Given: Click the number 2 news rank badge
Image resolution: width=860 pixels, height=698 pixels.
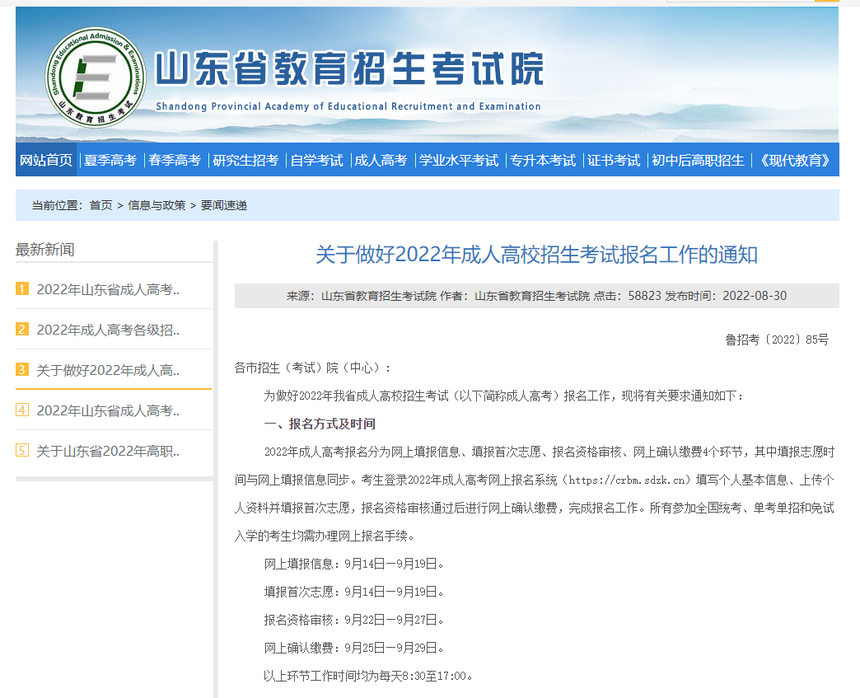Looking at the screenshot, I should (22, 329).
